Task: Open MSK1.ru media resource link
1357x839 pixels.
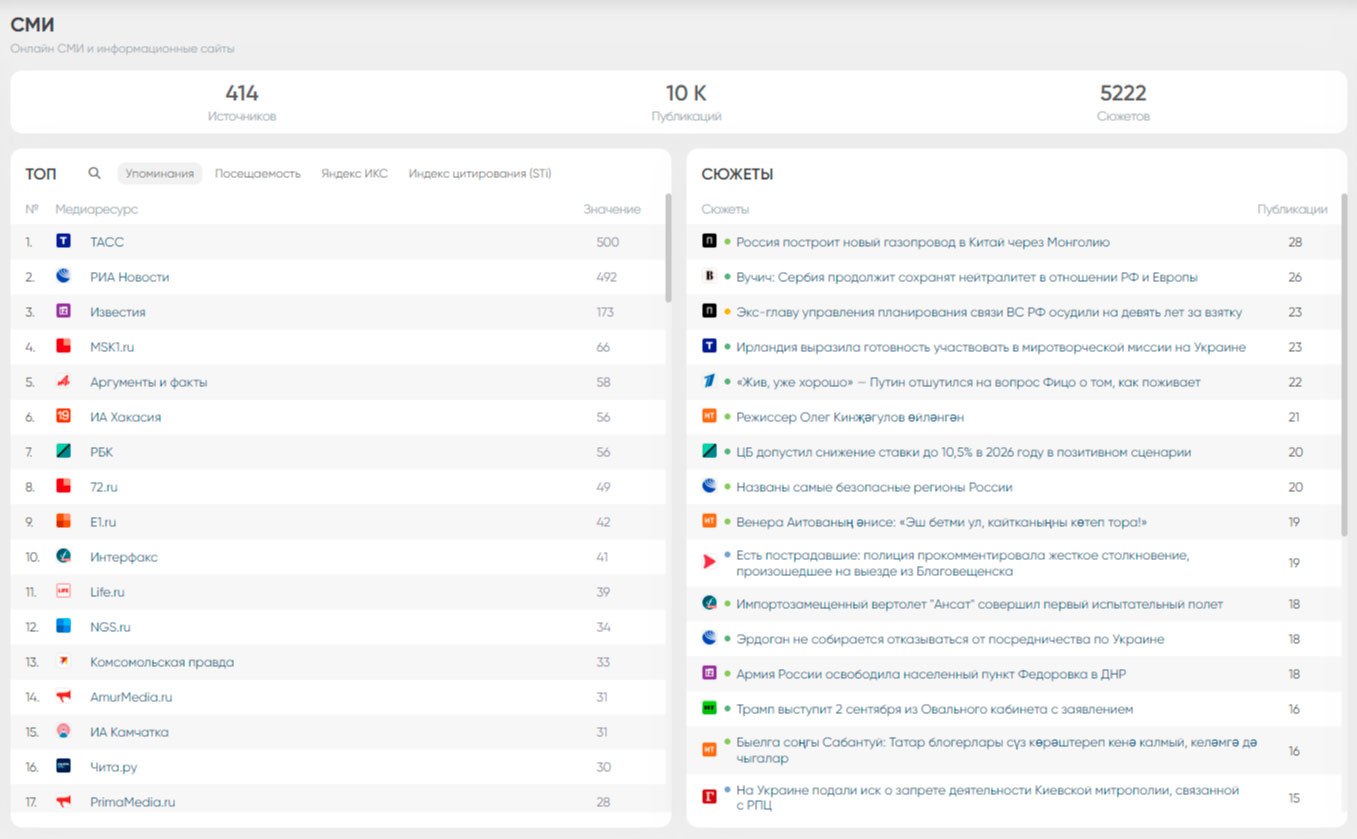Action: click(x=112, y=347)
